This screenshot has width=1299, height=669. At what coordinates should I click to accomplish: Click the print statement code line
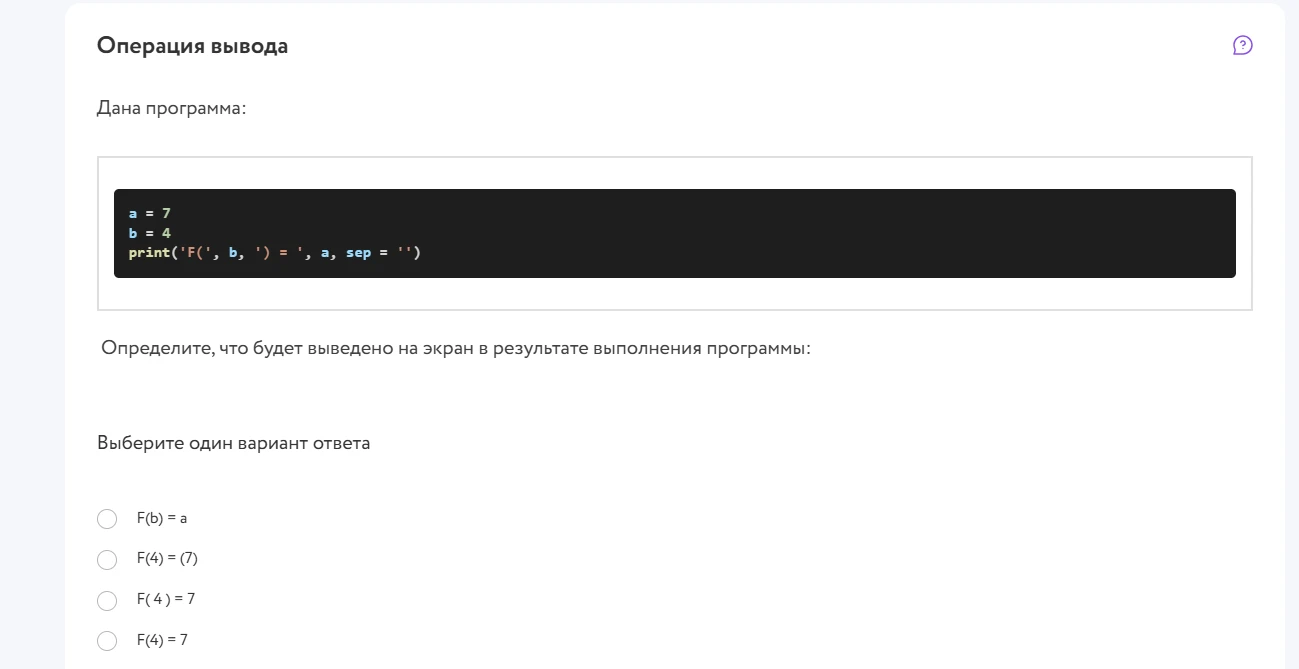(275, 253)
